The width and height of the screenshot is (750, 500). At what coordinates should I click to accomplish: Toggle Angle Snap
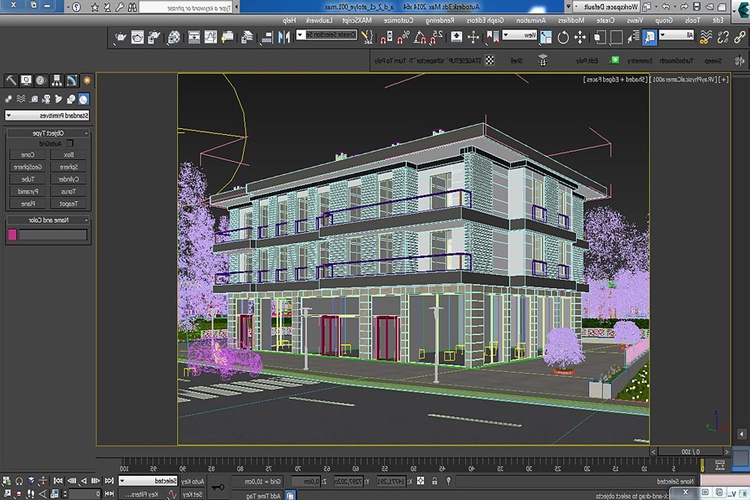point(419,37)
